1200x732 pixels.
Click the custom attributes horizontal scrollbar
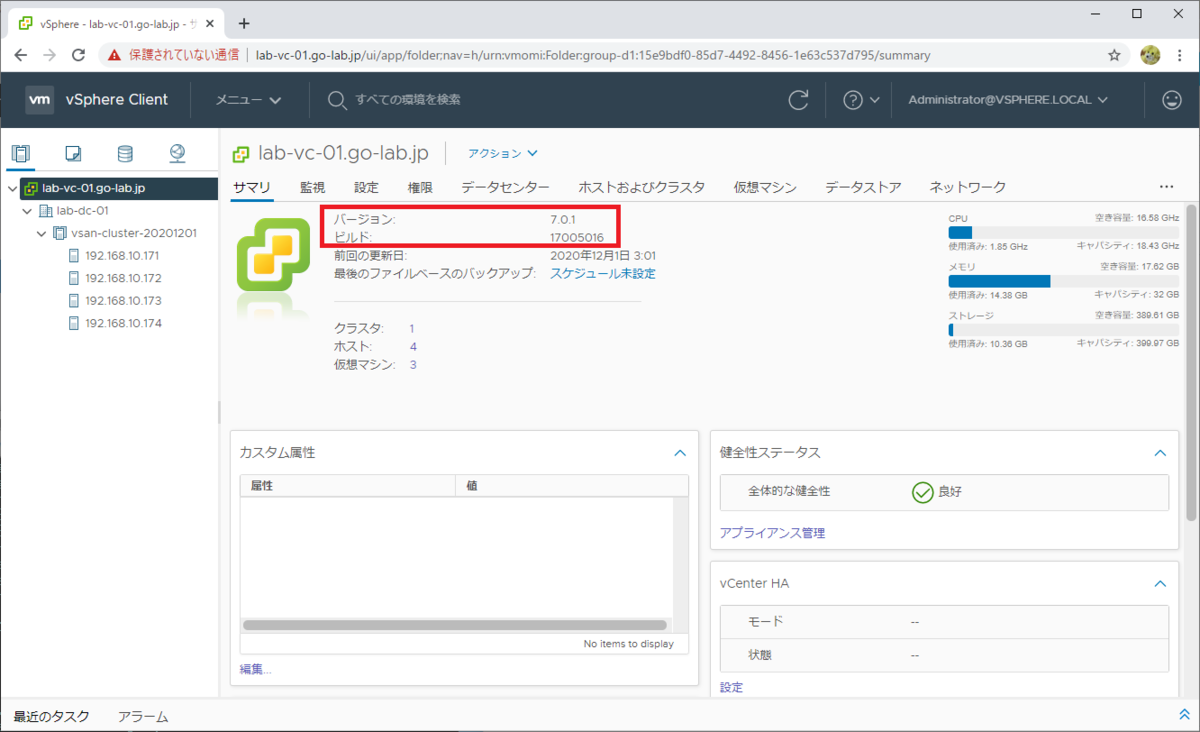click(x=455, y=624)
